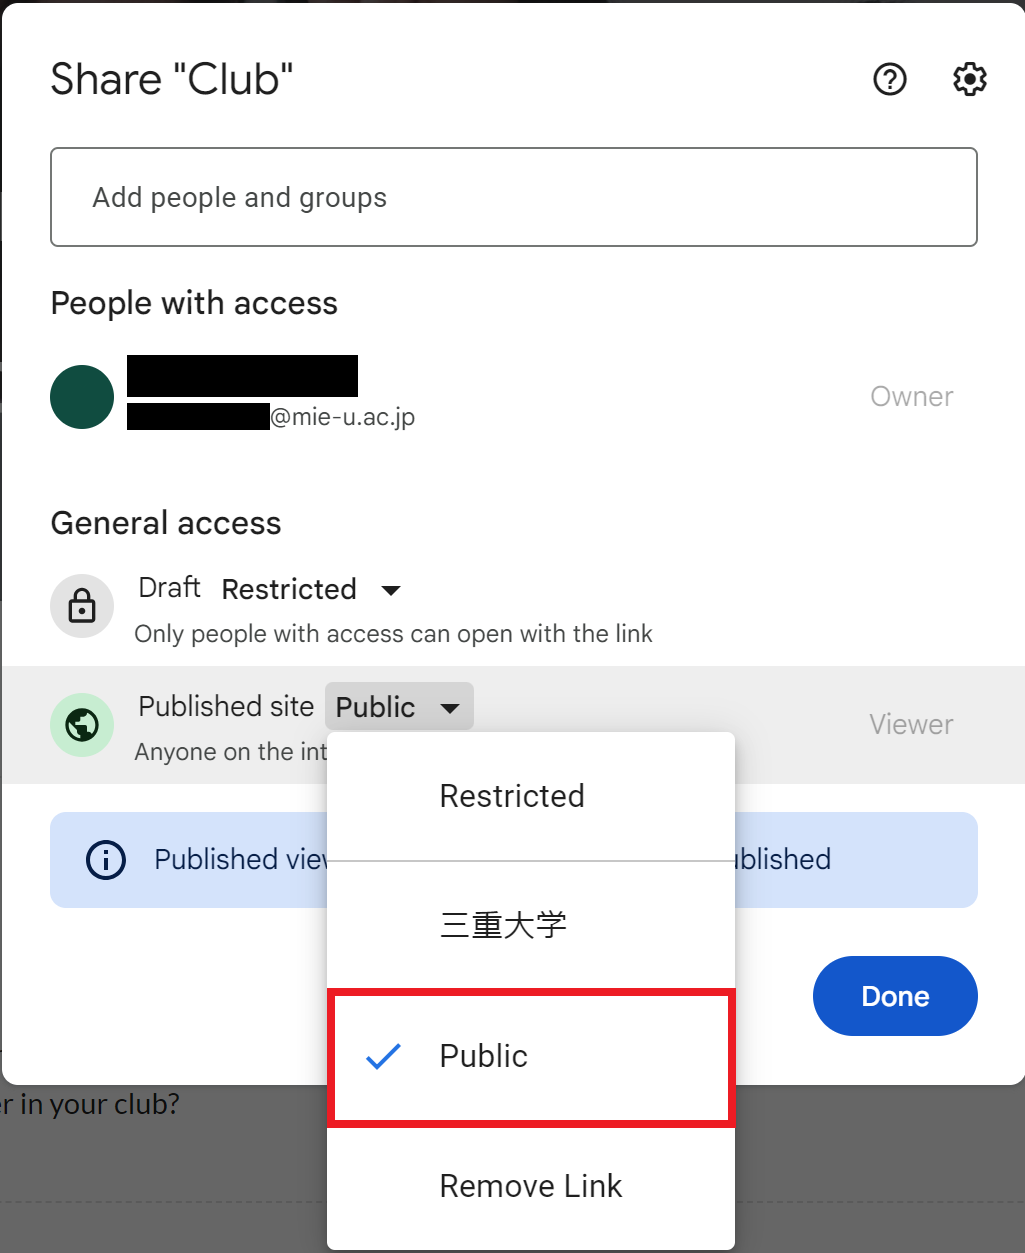Click the Done button
This screenshot has width=1025, height=1253.
tap(895, 996)
